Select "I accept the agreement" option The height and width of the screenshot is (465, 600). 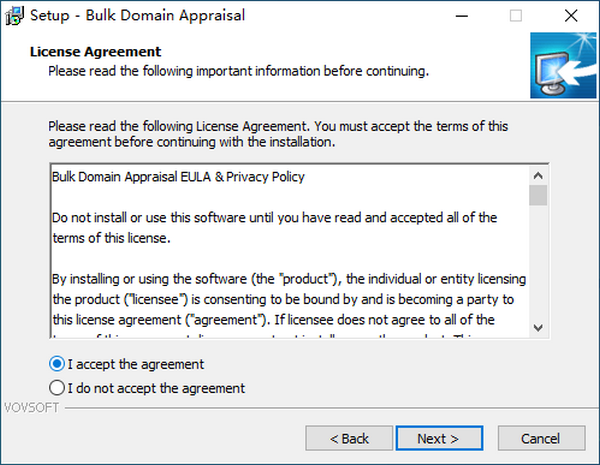point(57,364)
